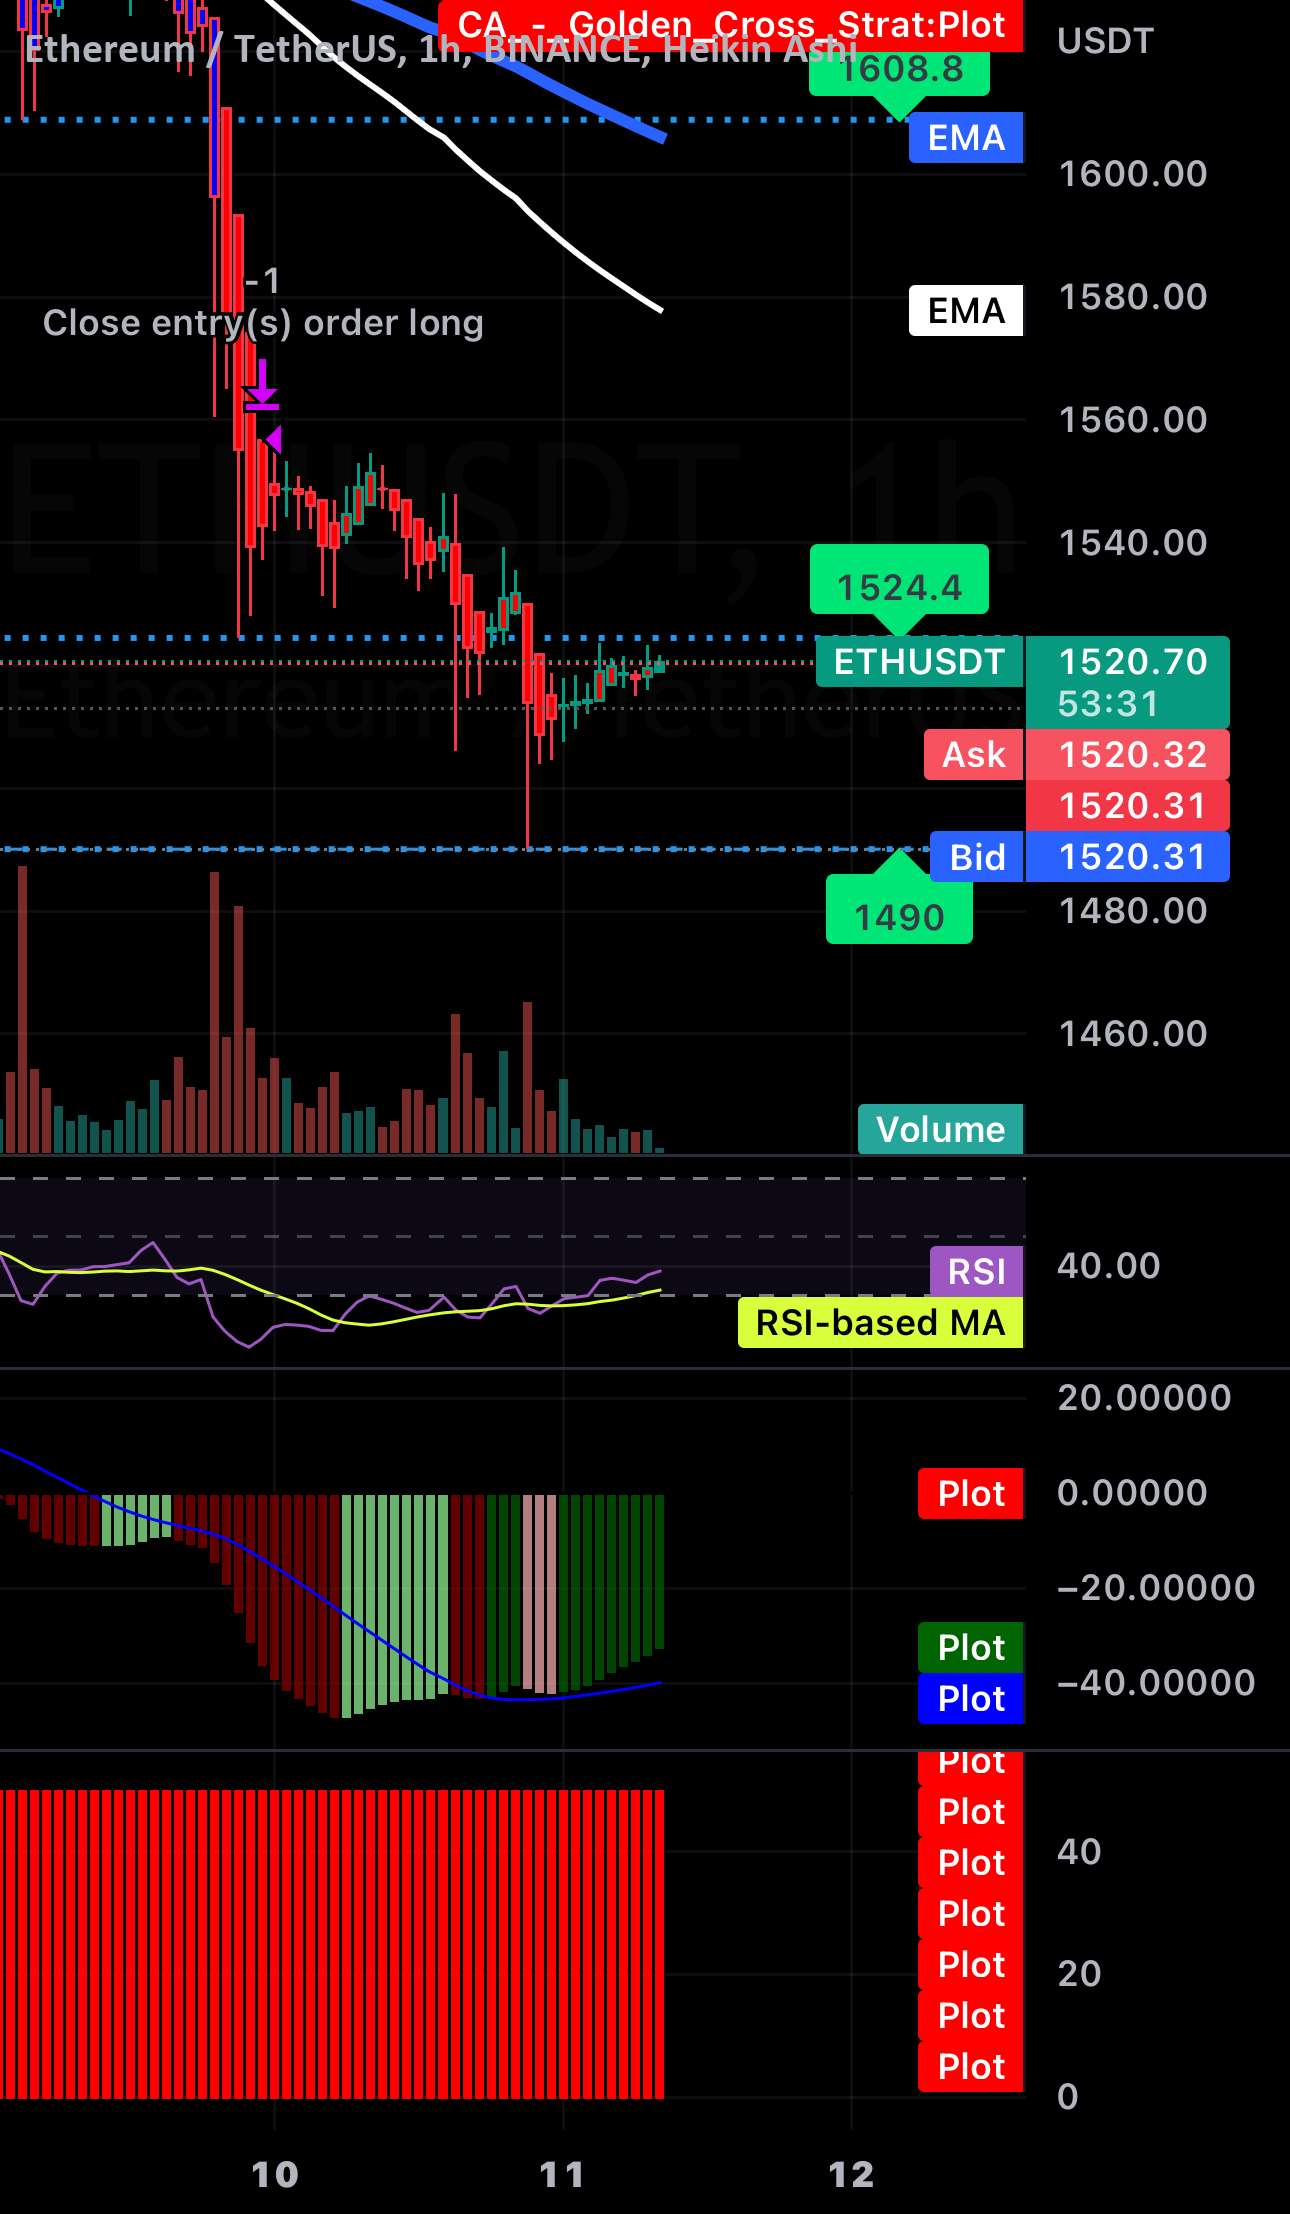The image size is (1290, 2214).
Task: Click the Bid label
Action: tap(977, 857)
